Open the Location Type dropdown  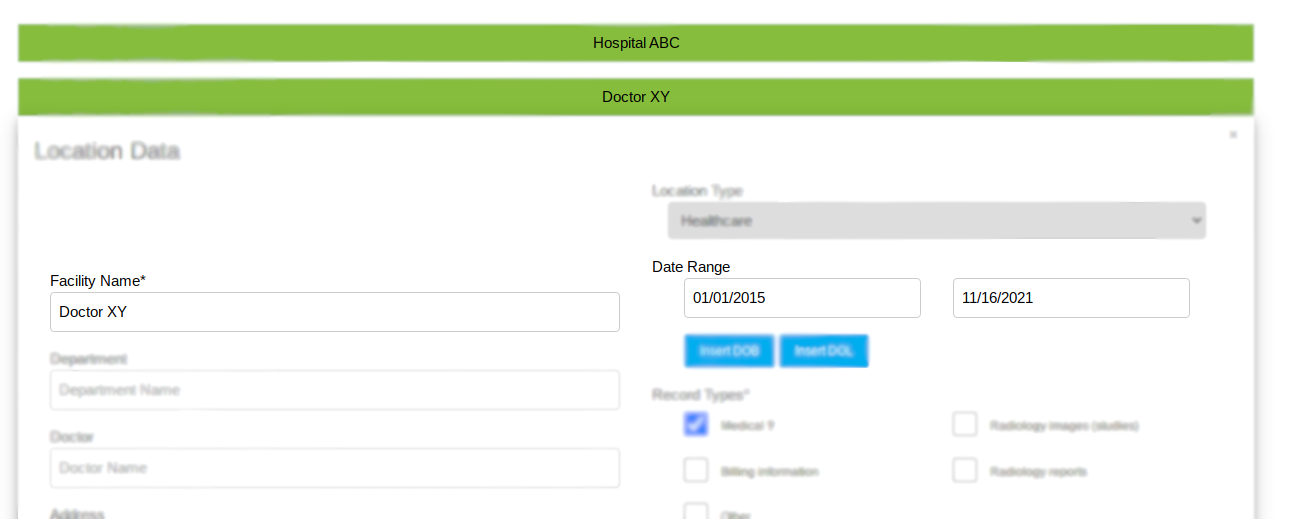tap(935, 221)
